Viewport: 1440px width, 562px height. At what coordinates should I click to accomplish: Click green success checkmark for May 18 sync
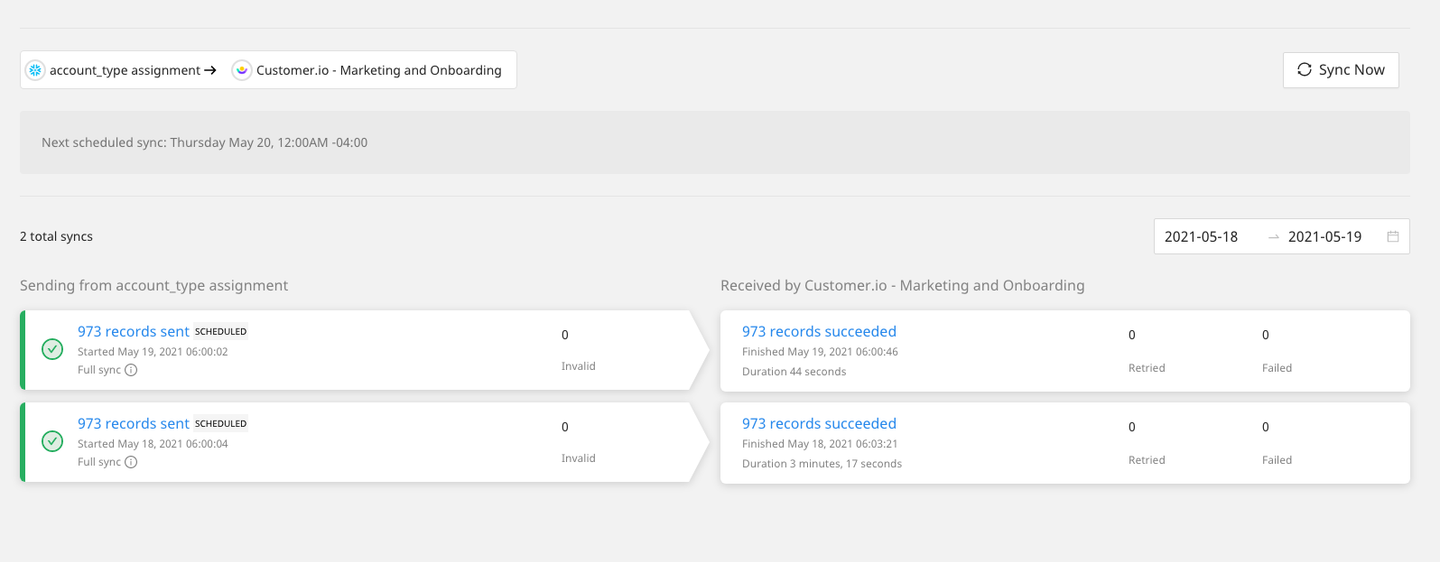[x=52, y=441]
